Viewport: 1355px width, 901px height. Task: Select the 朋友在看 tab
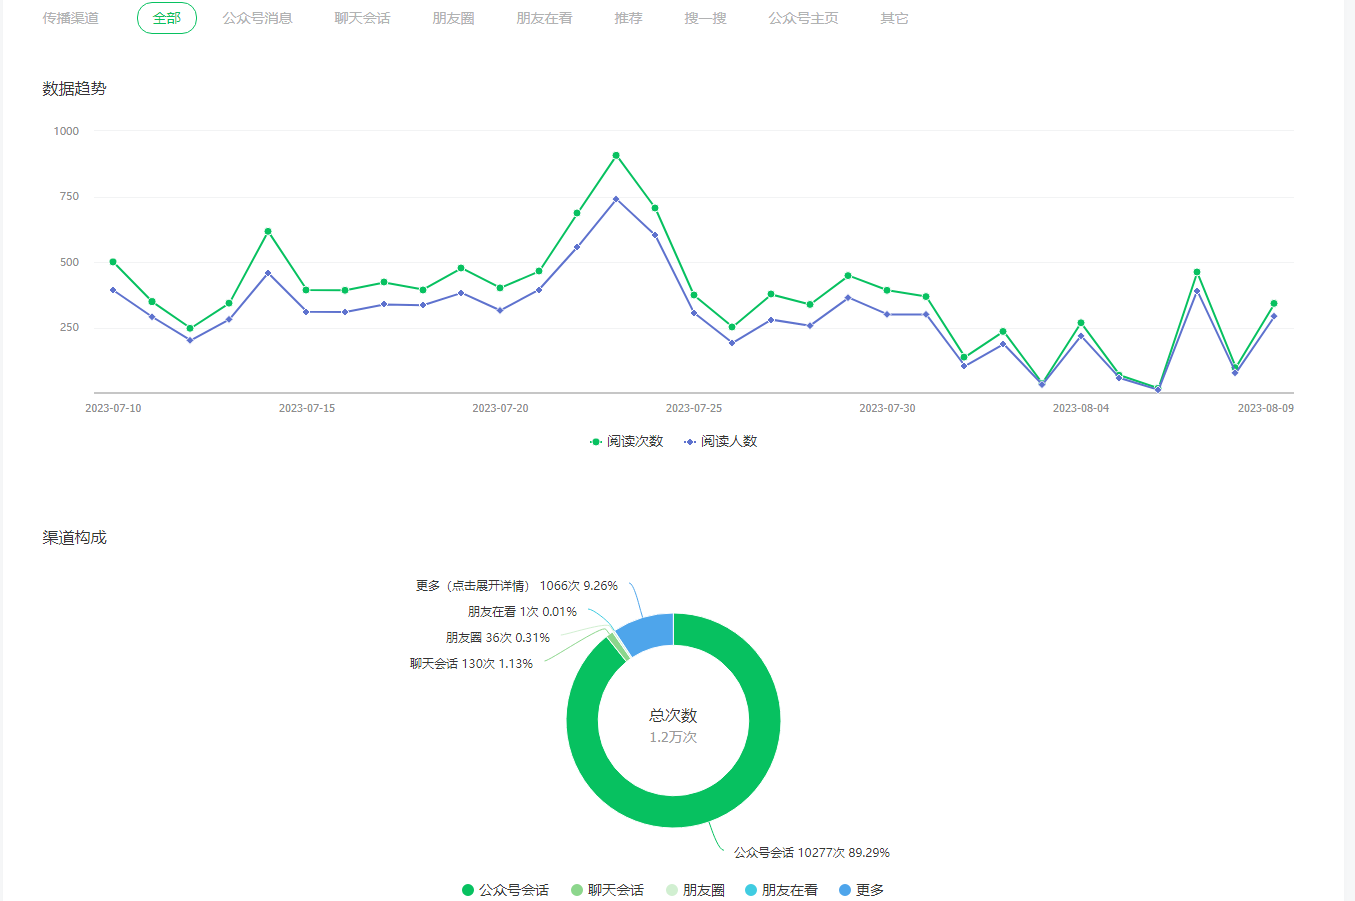[x=544, y=18]
